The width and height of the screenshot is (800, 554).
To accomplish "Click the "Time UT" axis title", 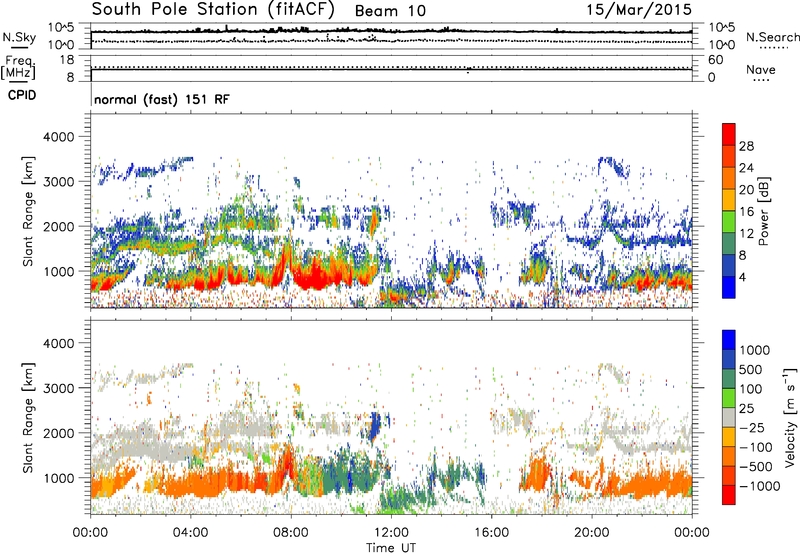I will [391, 548].
